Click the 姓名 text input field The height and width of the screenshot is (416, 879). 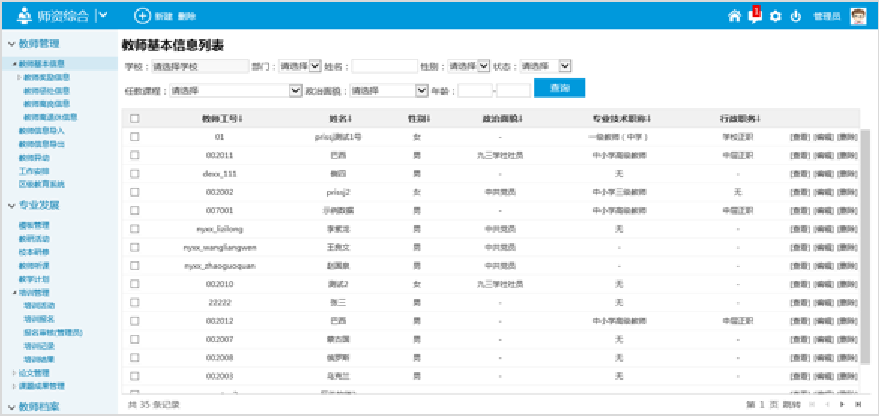tap(384, 66)
